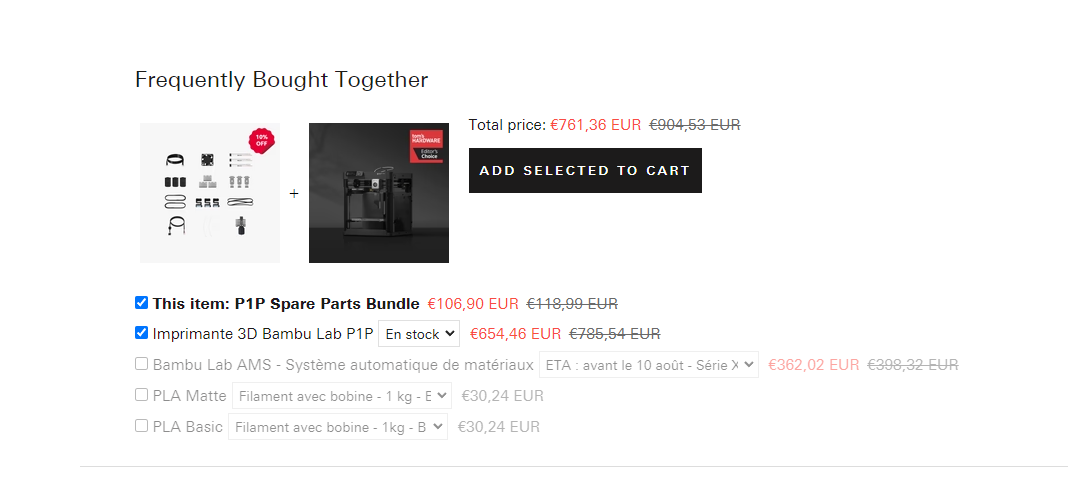Screen dimensions: 1068x488
Task: Open the En stock dropdown
Action: (x=419, y=334)
